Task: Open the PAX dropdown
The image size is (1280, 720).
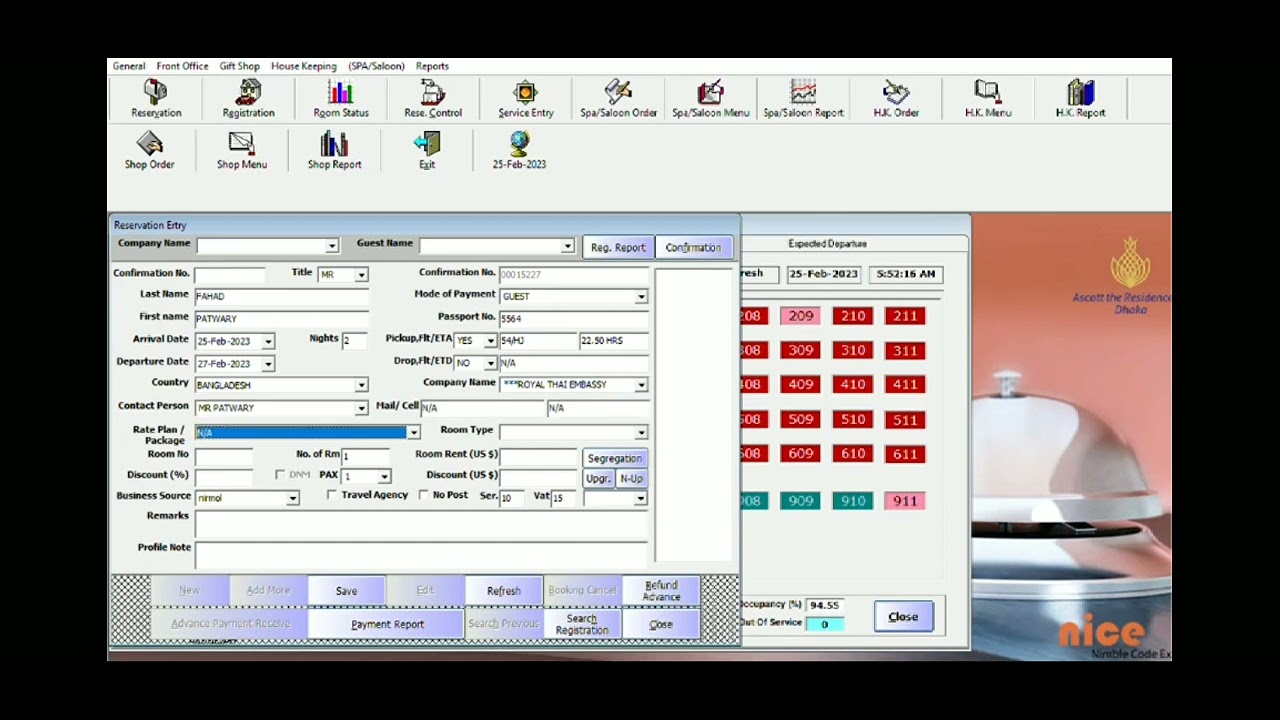Action: coord(384,476)
